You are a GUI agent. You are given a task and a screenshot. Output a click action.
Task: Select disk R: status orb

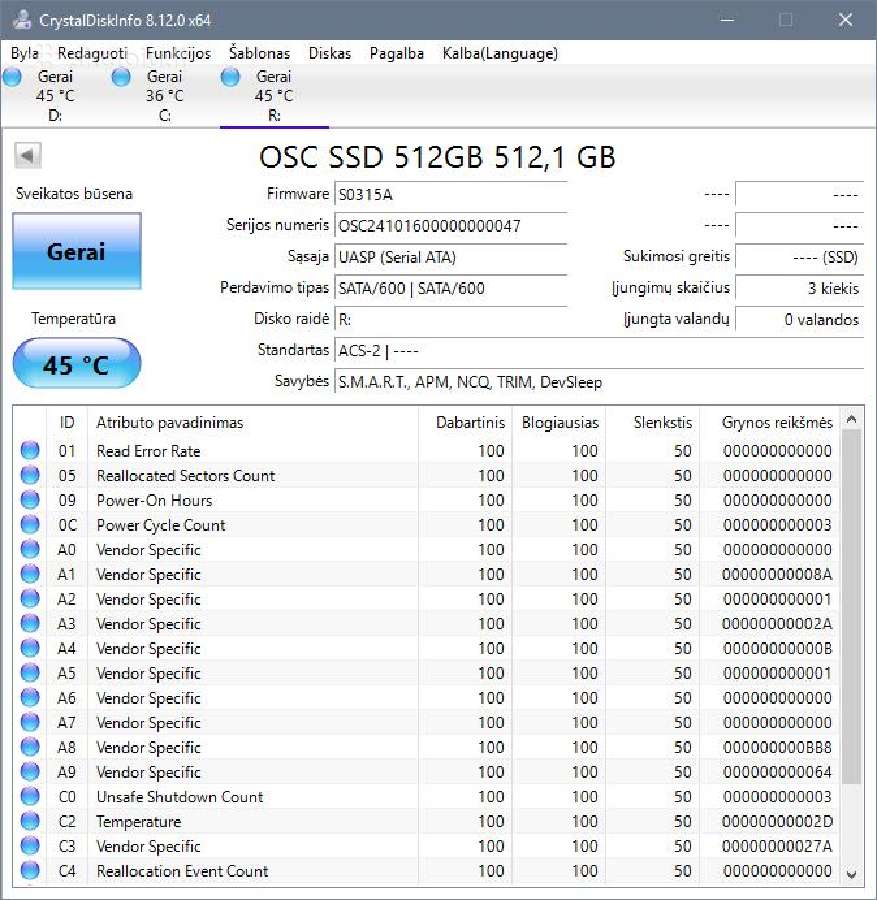pyautogui.click(x=230, y=77)
